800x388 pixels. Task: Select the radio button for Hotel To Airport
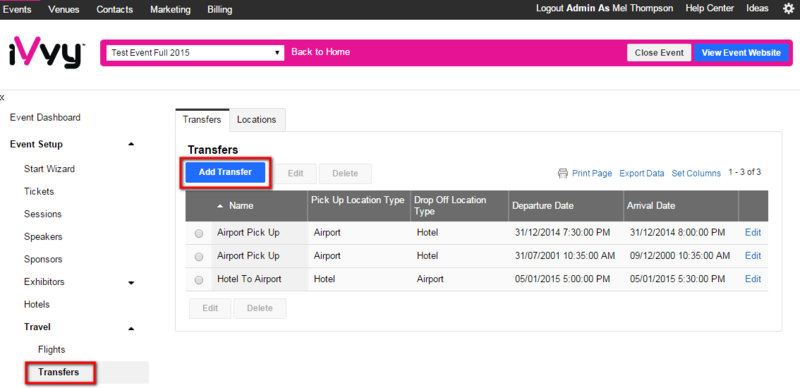click(x=199, y=280)
